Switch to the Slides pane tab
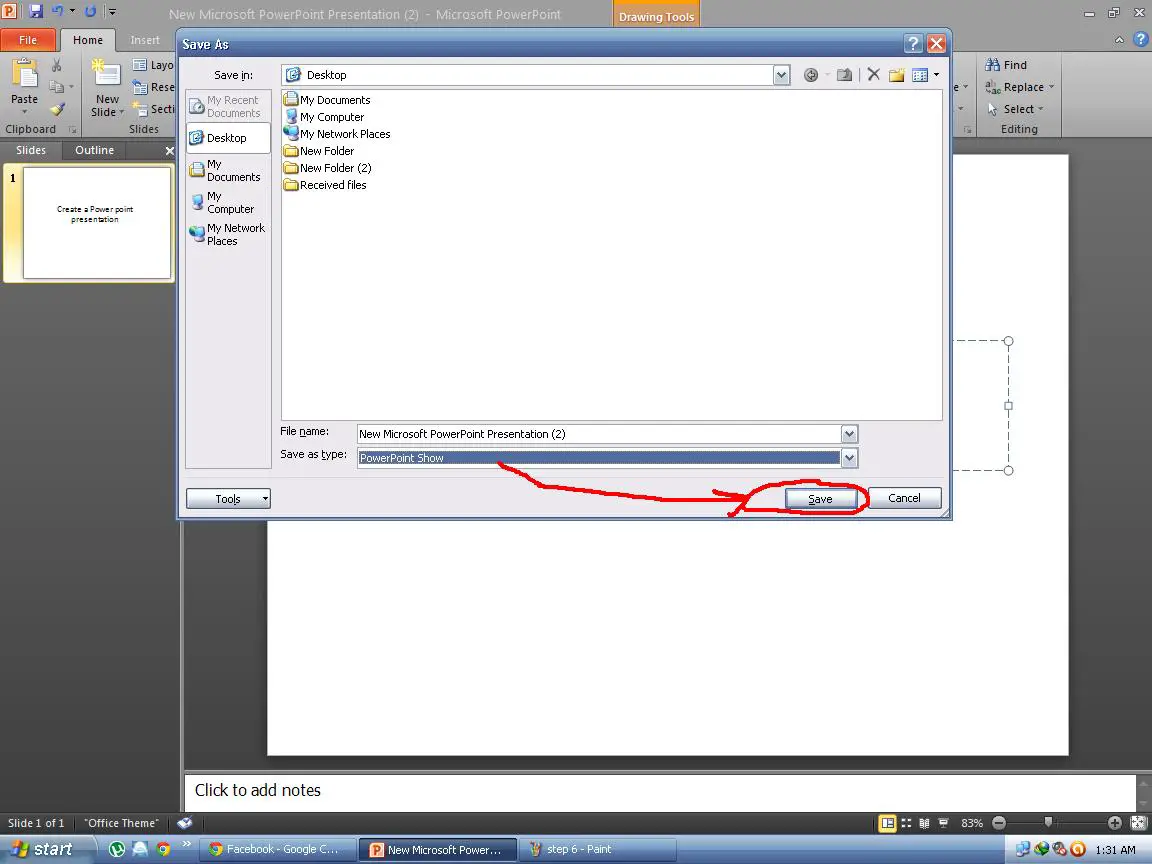This screenshot has width=1152, height=864. click(x=31, y=150)
